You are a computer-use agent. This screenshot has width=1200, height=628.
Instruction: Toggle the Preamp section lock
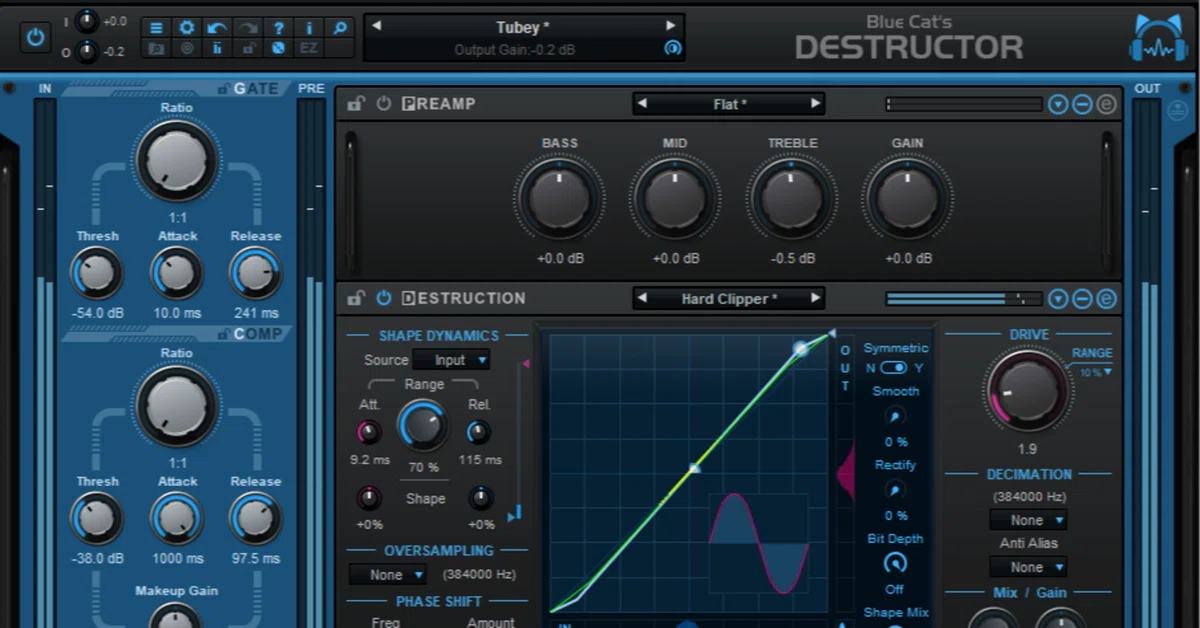(x=355, y=104)
